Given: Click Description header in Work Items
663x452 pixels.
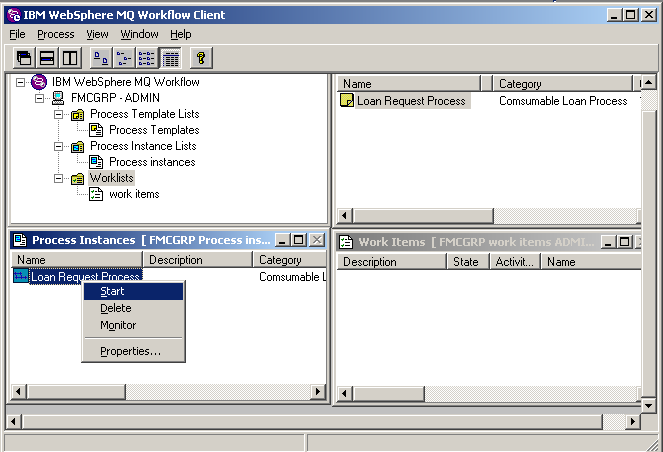Looking at the screenshot, I should click(x=392, y=262).
